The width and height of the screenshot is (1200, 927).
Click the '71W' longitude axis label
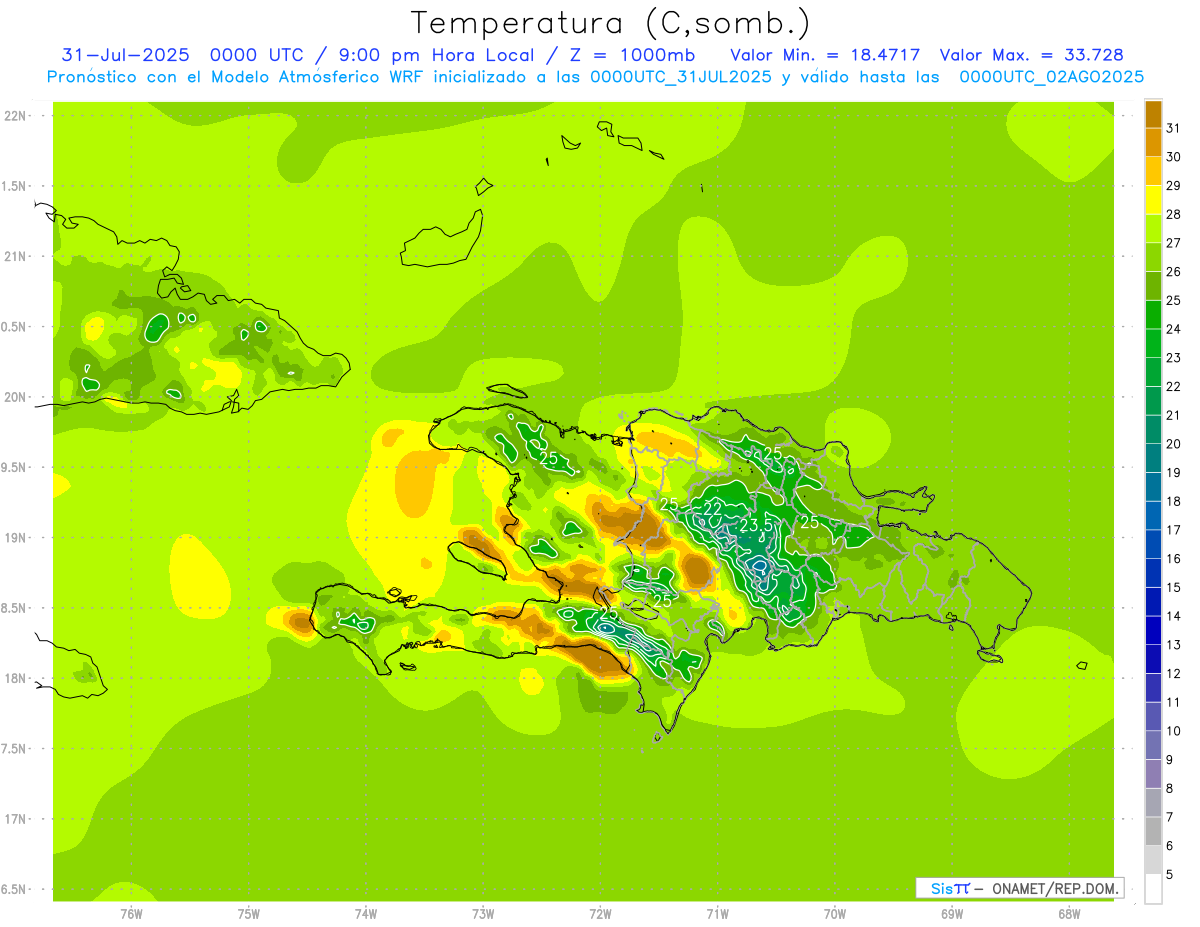(x=717, y=914)
